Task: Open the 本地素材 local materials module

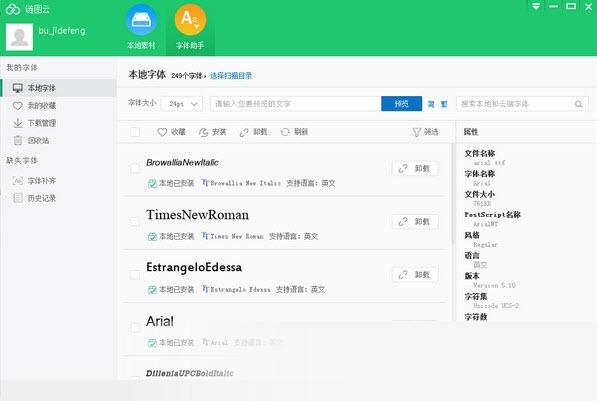Action: [x=141, y=27]
